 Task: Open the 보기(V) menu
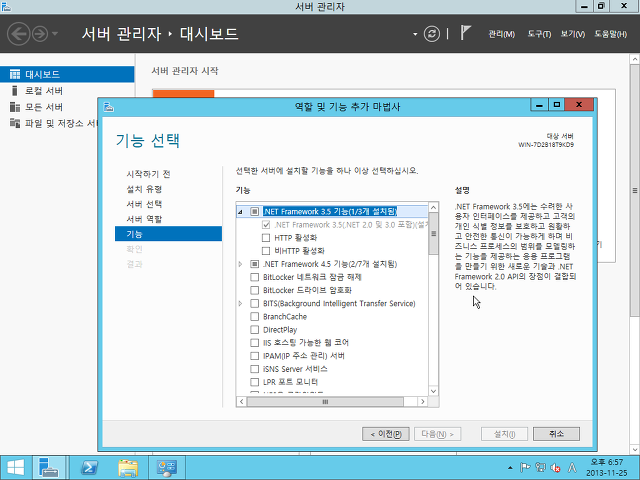pyautogui.click(x=573, y=34)
